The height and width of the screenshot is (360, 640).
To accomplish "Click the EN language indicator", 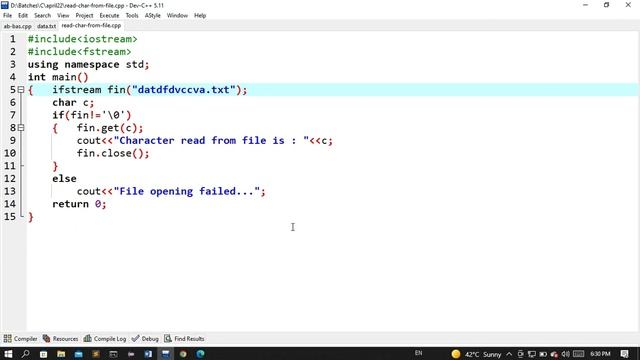I will pos(418,353).
